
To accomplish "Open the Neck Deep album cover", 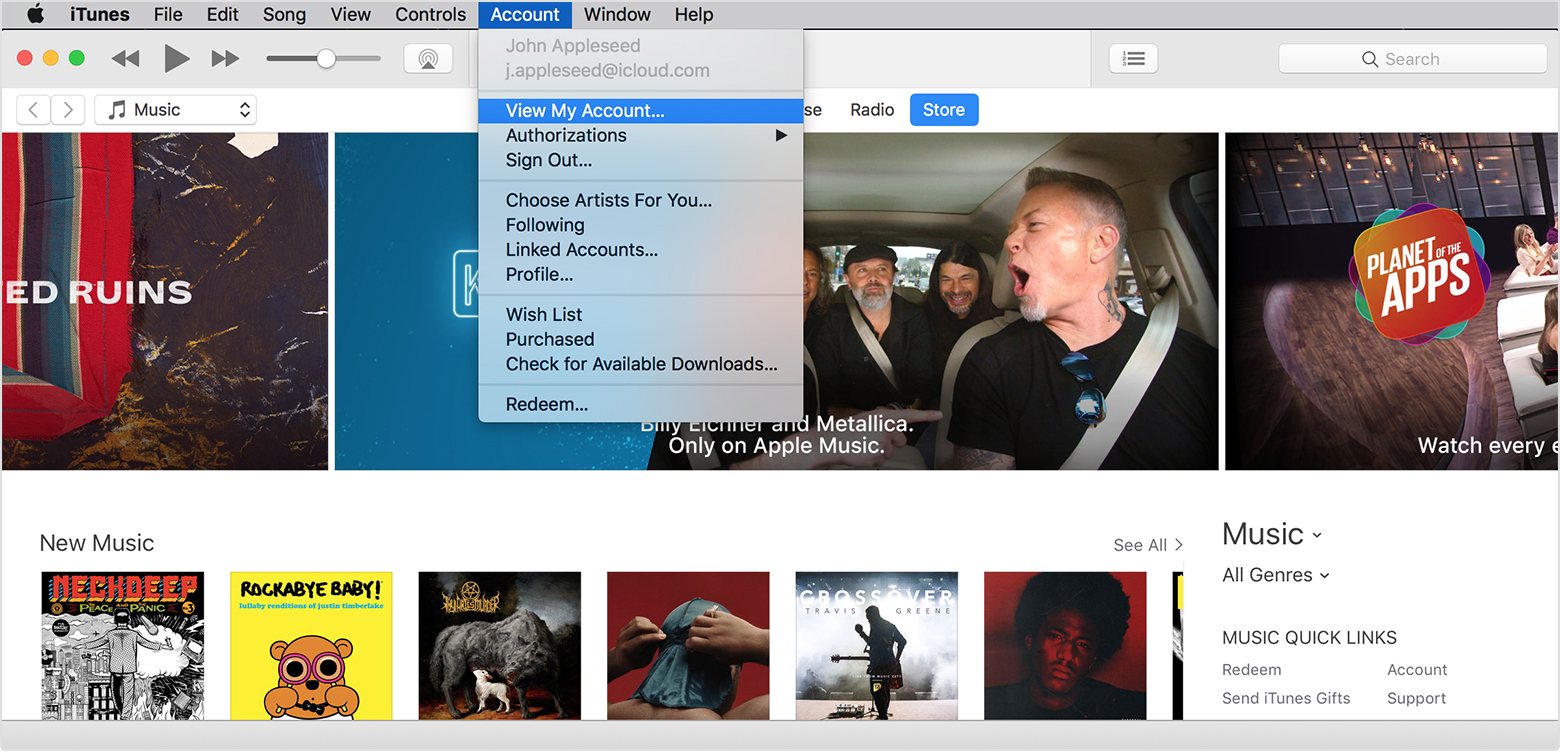I will (x=123, y=646).
